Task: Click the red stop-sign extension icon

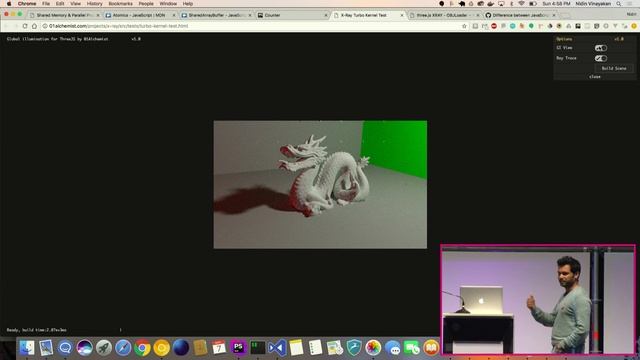Action: pos(494,26)
